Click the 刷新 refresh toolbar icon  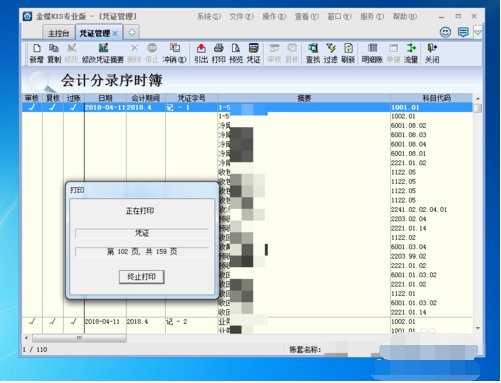(x=348, y=53)
